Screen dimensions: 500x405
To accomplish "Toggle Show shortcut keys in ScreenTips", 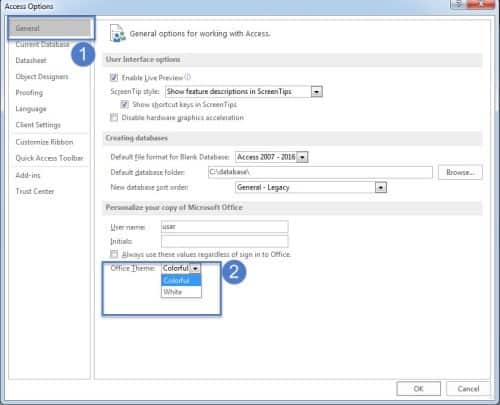I will (124, 104).
